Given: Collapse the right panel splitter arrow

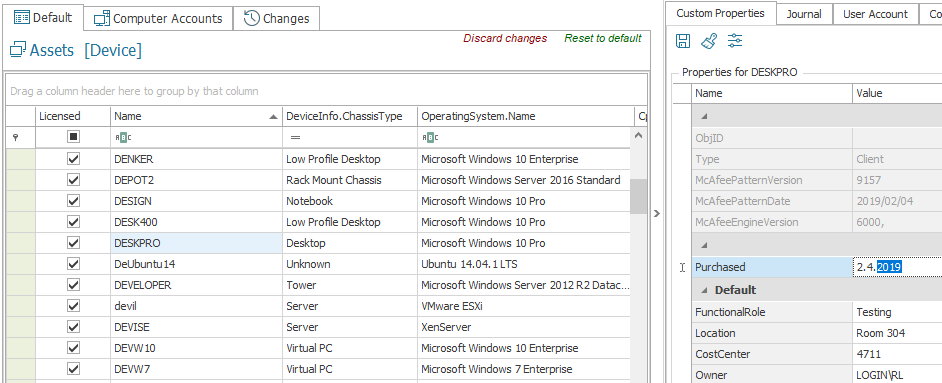Looking at the screenshot, I should click(x=657, y=213).
